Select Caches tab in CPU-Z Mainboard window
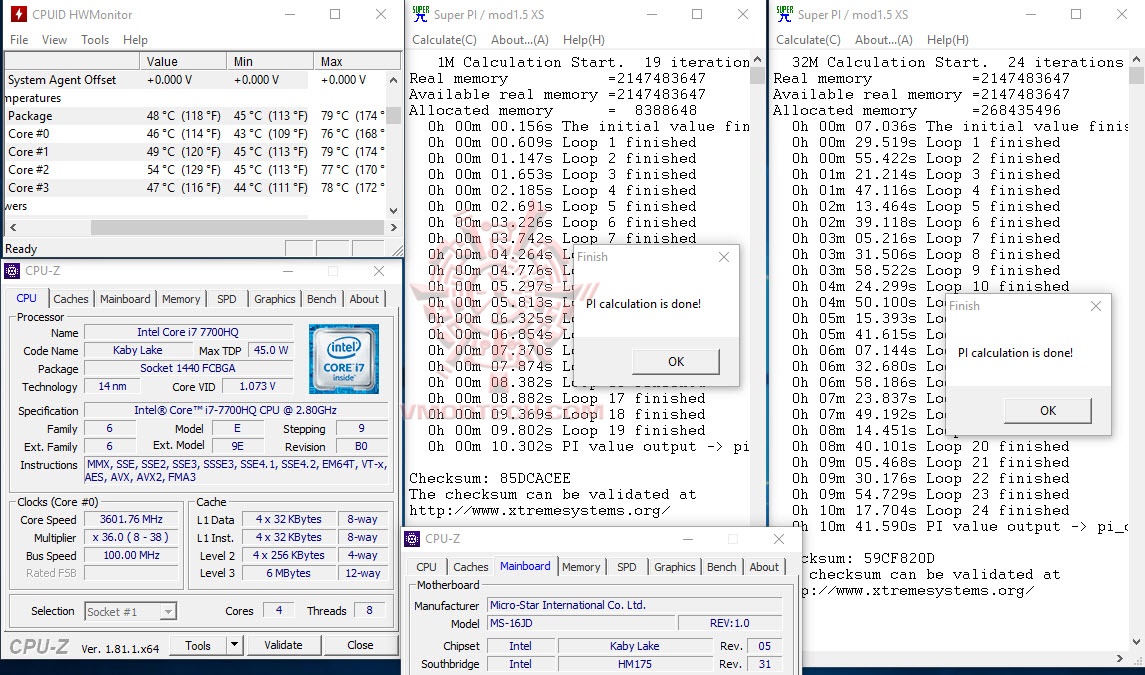The height and width of the screenshot is (675, 1145). [x=470, y=567]
